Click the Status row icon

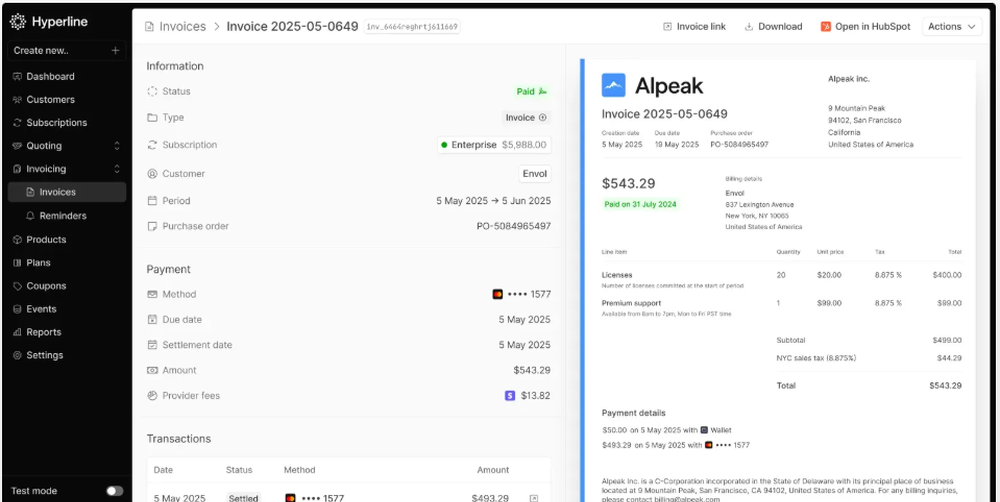(152, 91)
